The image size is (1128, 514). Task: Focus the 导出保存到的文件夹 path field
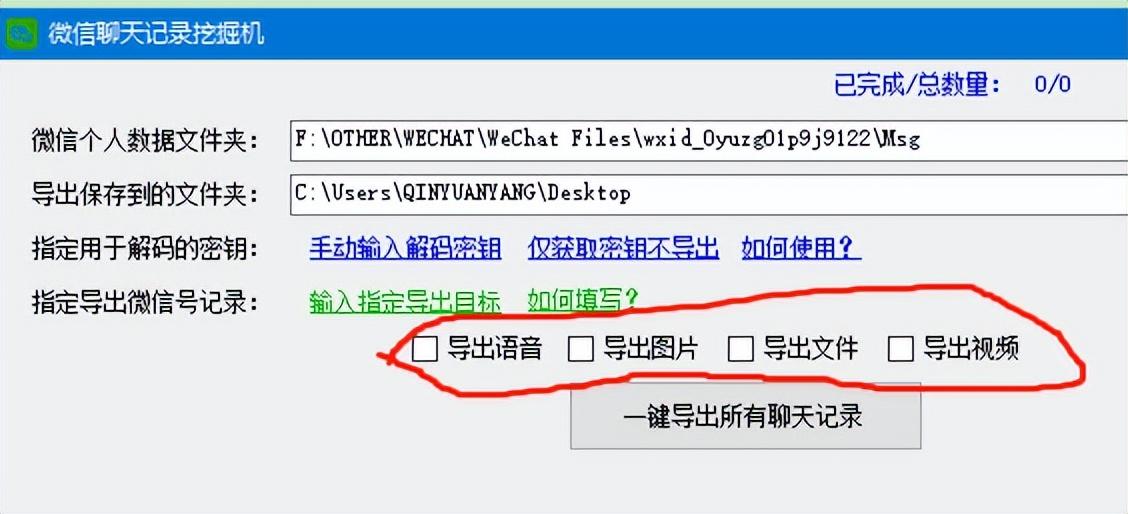coord(709,194)
